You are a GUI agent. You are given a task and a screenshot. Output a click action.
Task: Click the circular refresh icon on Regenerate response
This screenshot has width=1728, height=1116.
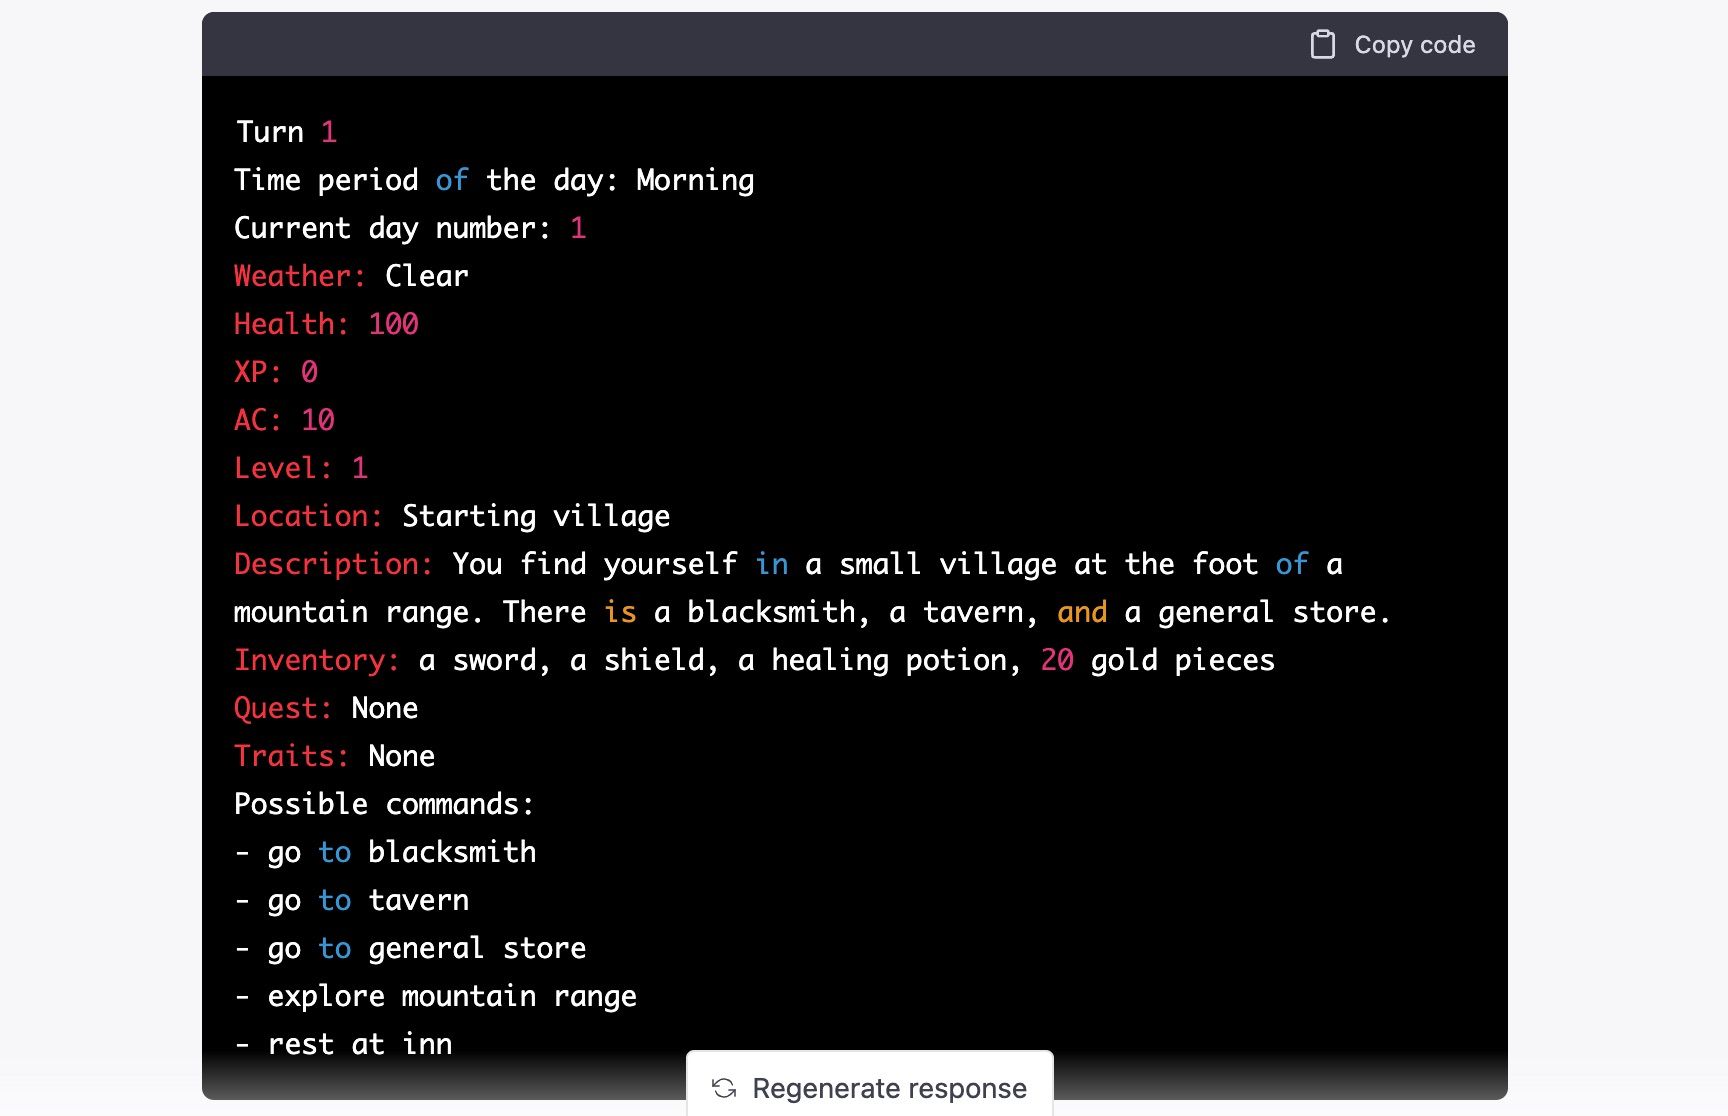pos(723,1089)
